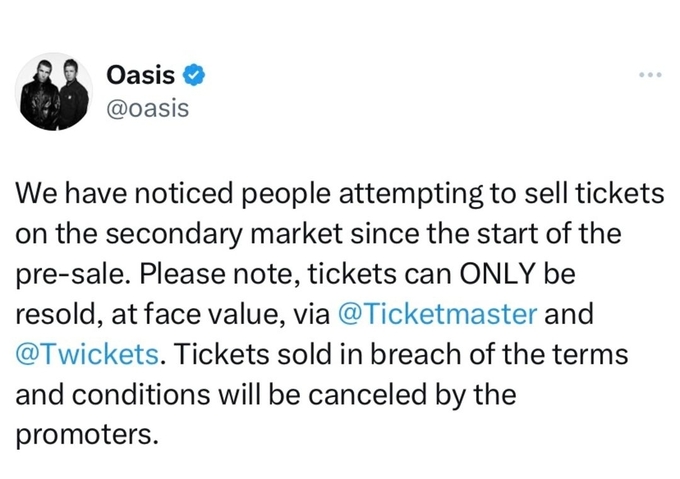The width and height of the screenshot is (680, 479).
Task: Open the three-dot more options menu
Action: point(650,75)
